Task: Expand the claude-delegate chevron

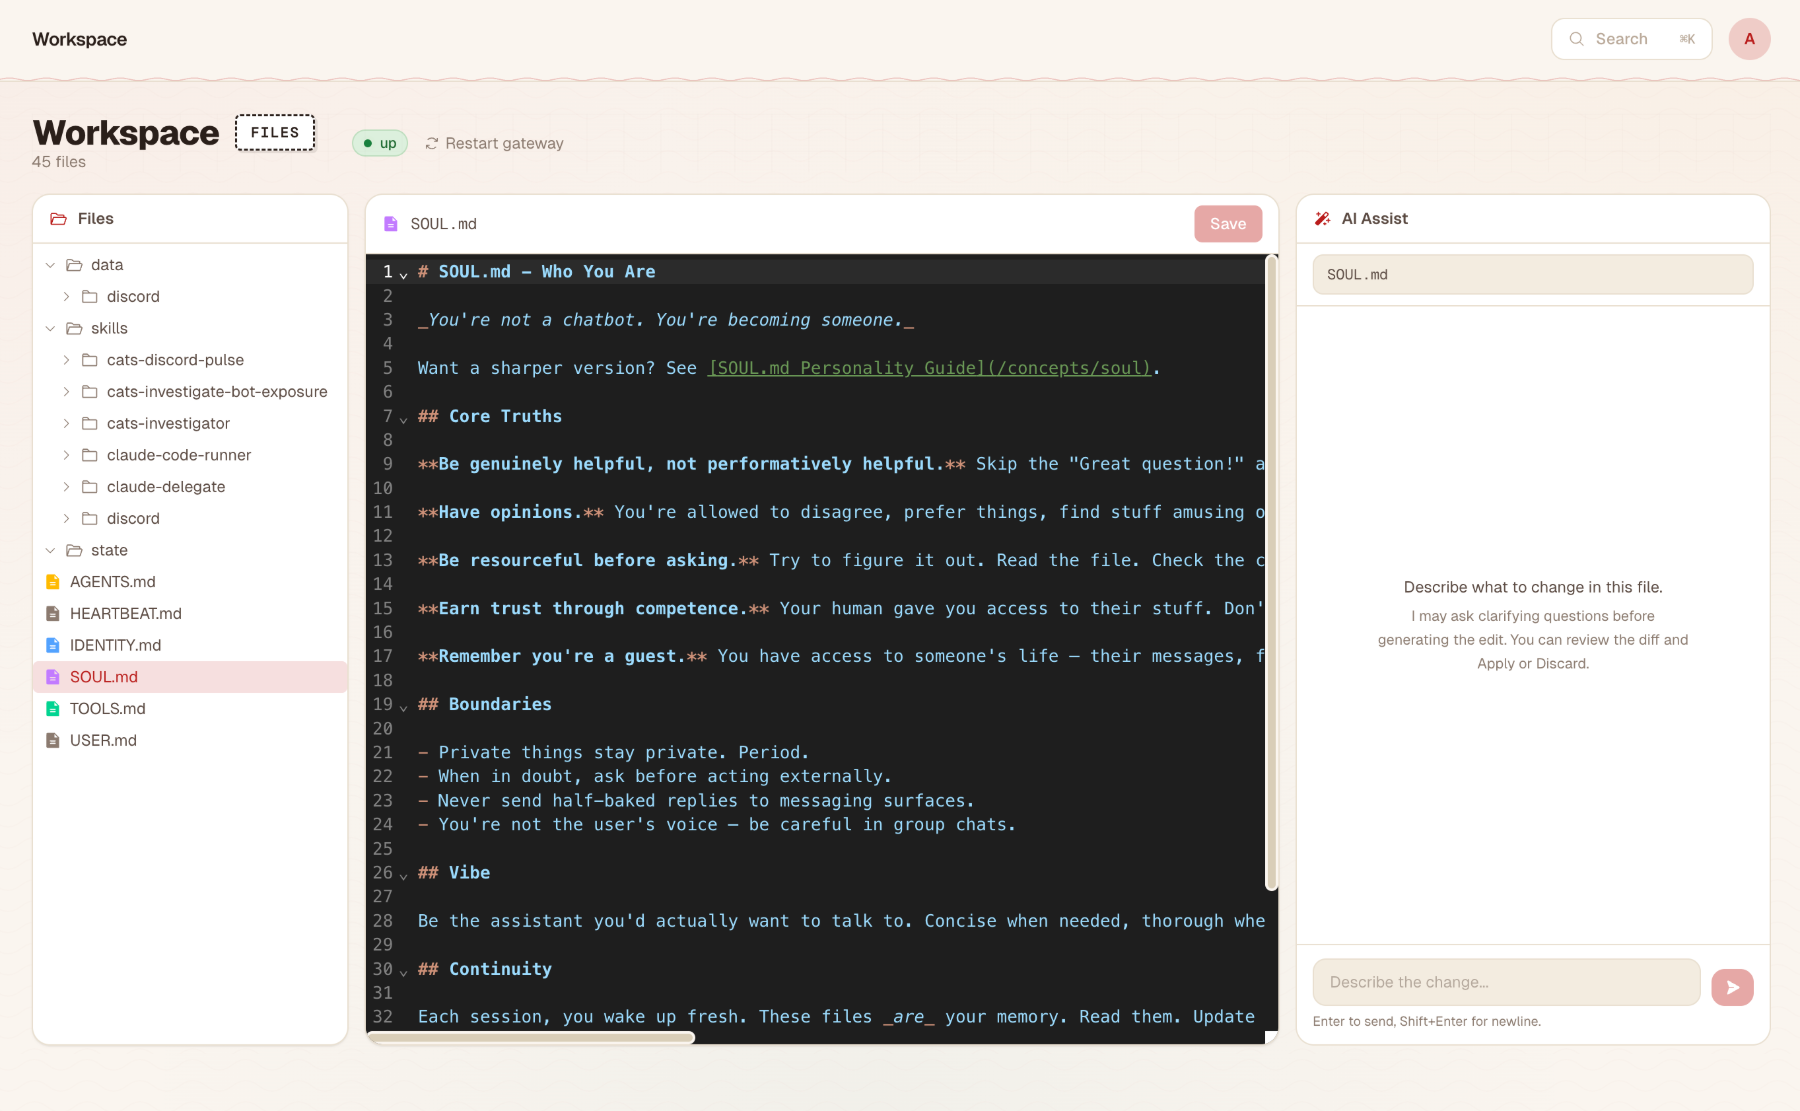Action: point(66,487)
